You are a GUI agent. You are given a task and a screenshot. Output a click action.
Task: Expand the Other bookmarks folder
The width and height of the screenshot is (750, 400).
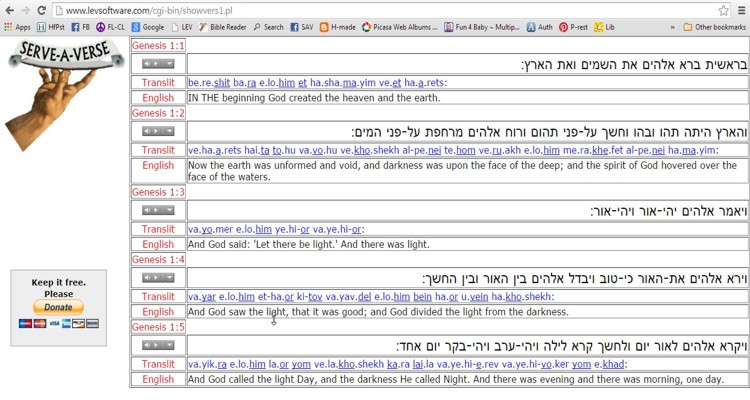[x=714, y=27]
